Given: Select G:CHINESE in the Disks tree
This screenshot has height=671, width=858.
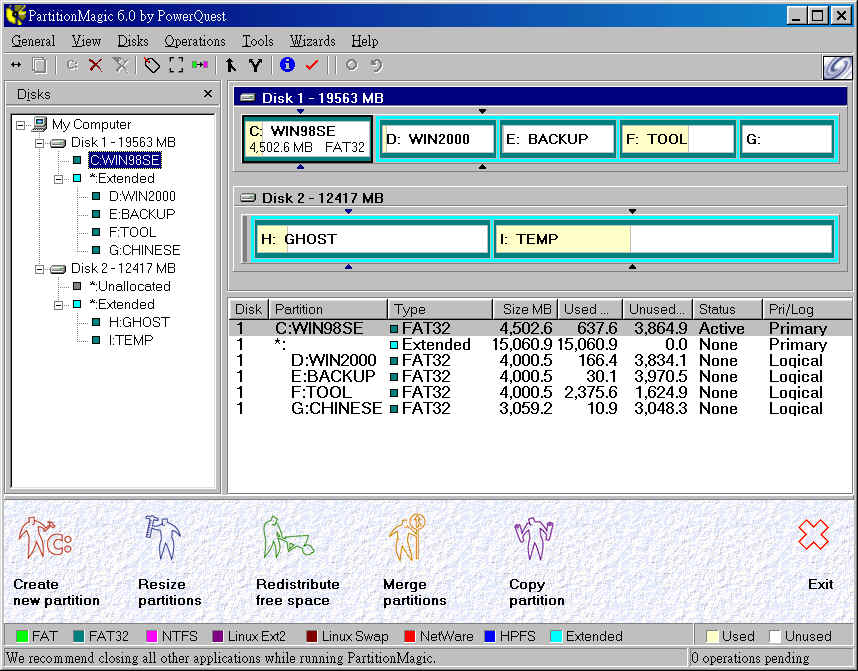Looking at the screenshot, I should pos(144,251).
